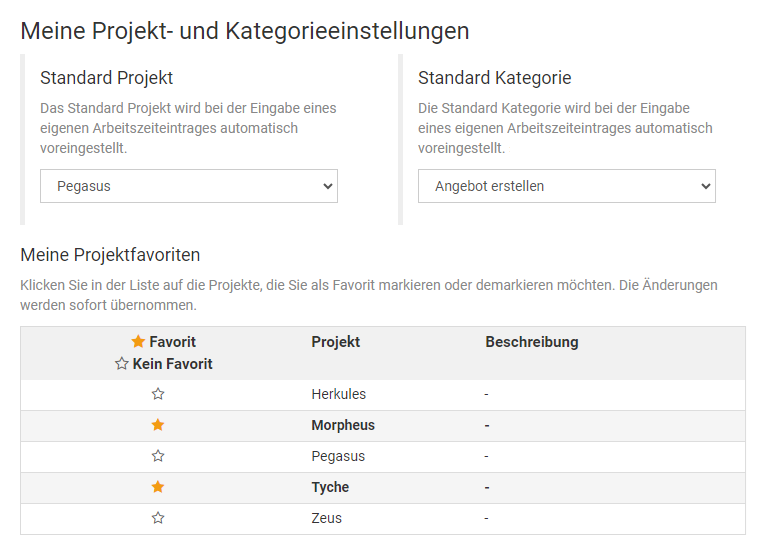Screen dimensions: 769x558
Task: Expand the Standard Kategorie dropdown
Action: coord(566,186)
